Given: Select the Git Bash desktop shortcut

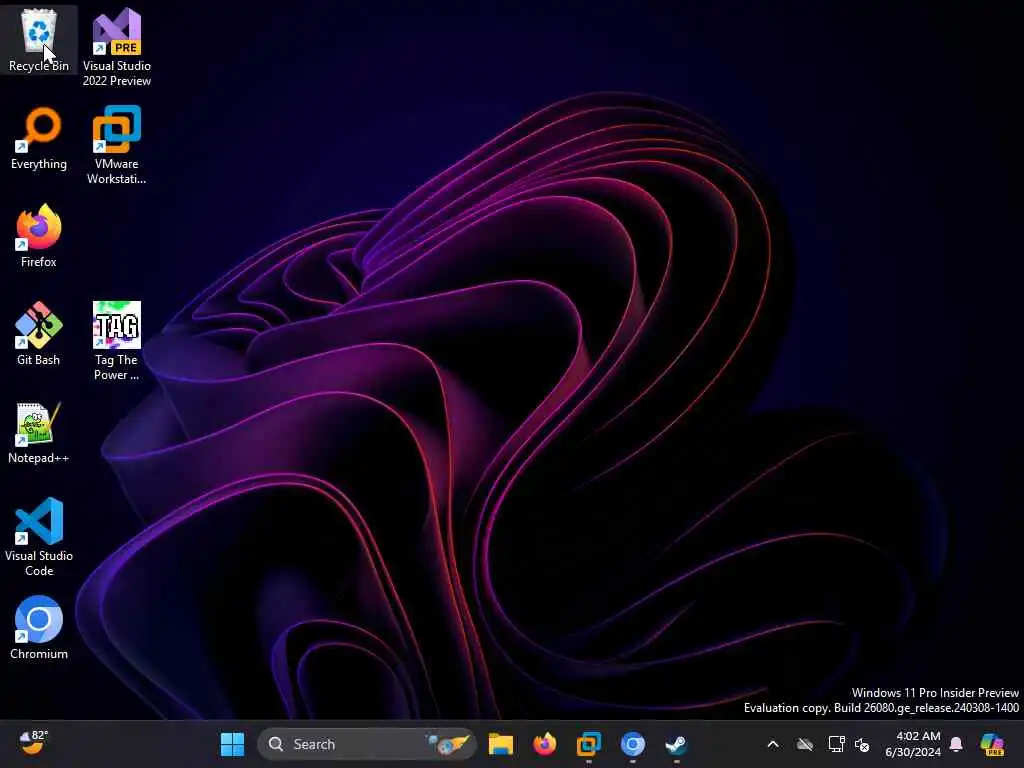Looking at the screenshot, I should coord(39,334).
